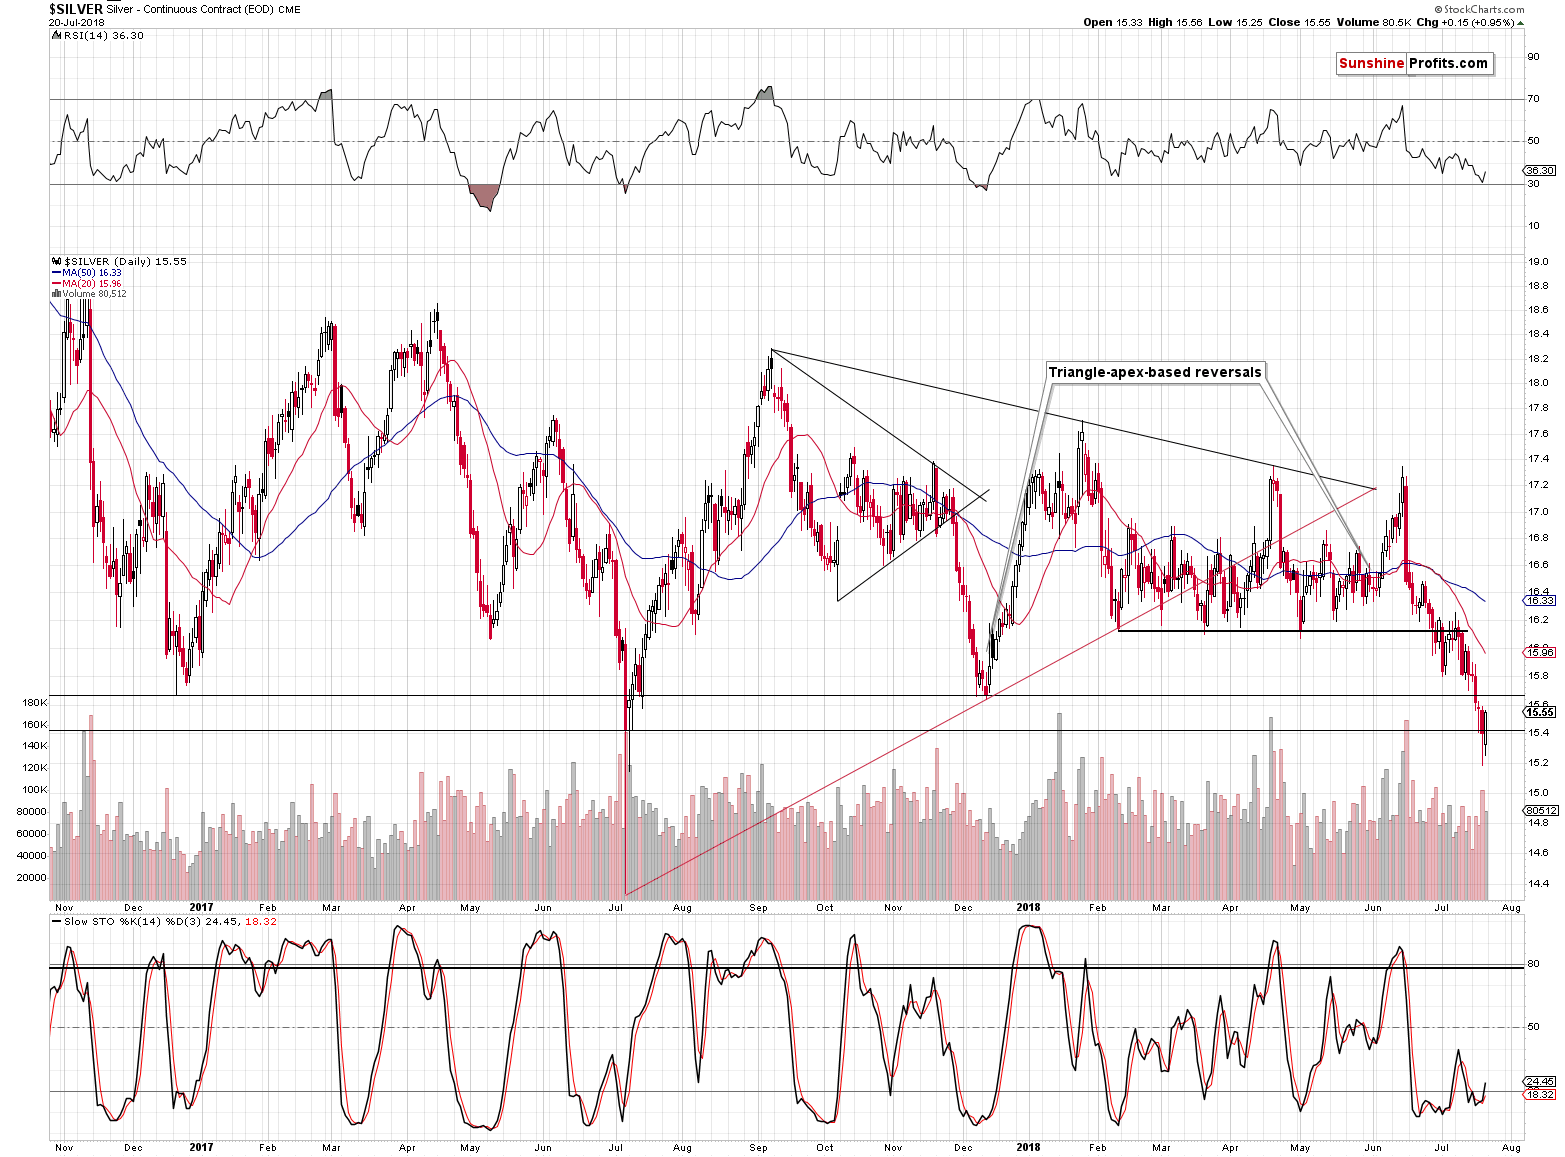This screenshot has height=1157, width=1565.
Task: Click the '$SILVER (Daily) 15.55' legend text
Action: (x=125, y=262)
